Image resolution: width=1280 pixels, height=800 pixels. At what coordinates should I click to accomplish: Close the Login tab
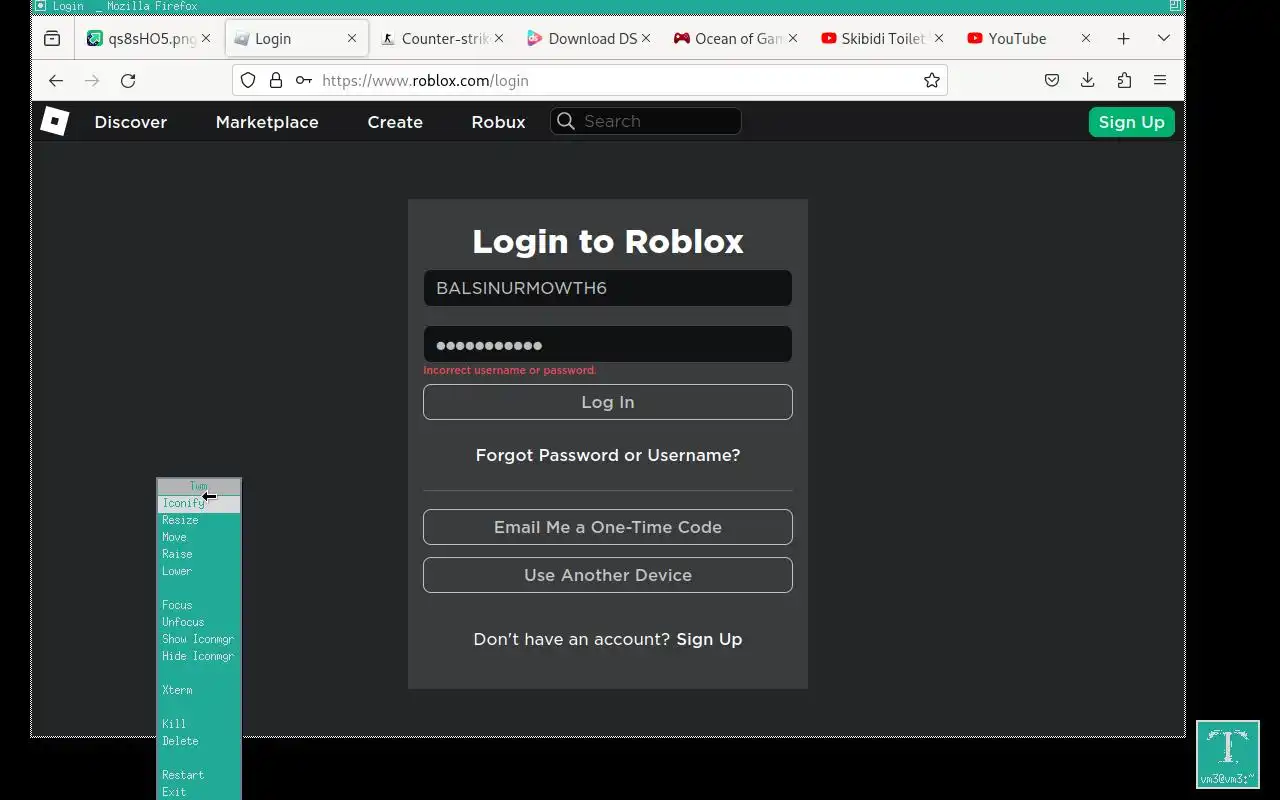352,39
